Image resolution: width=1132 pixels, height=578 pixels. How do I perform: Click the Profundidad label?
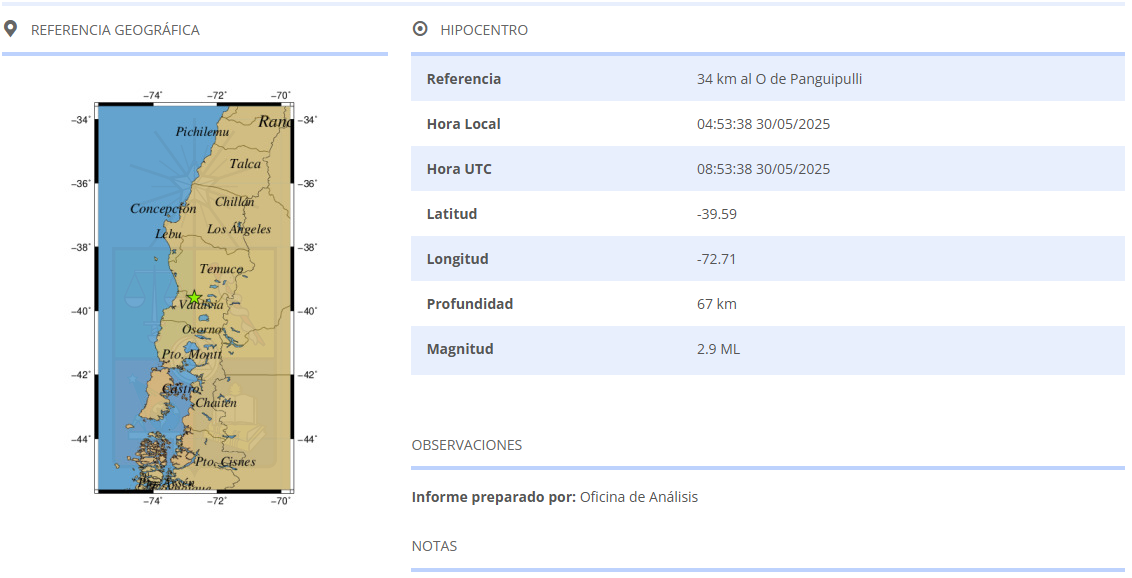(469, 304)
